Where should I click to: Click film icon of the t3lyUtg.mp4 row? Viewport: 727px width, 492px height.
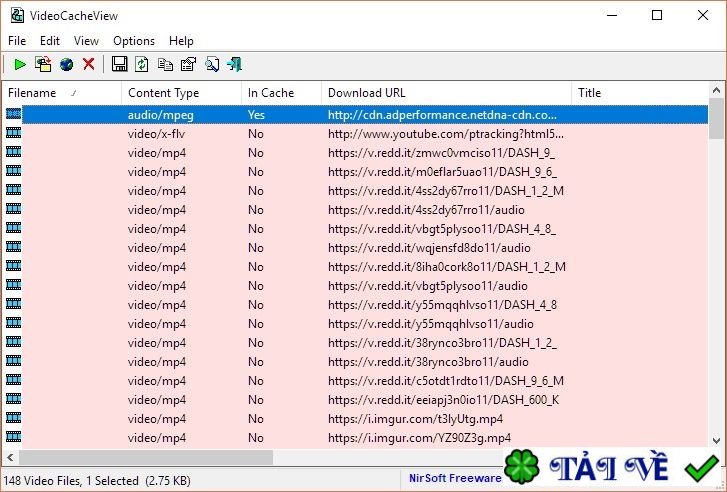point(13,418)
